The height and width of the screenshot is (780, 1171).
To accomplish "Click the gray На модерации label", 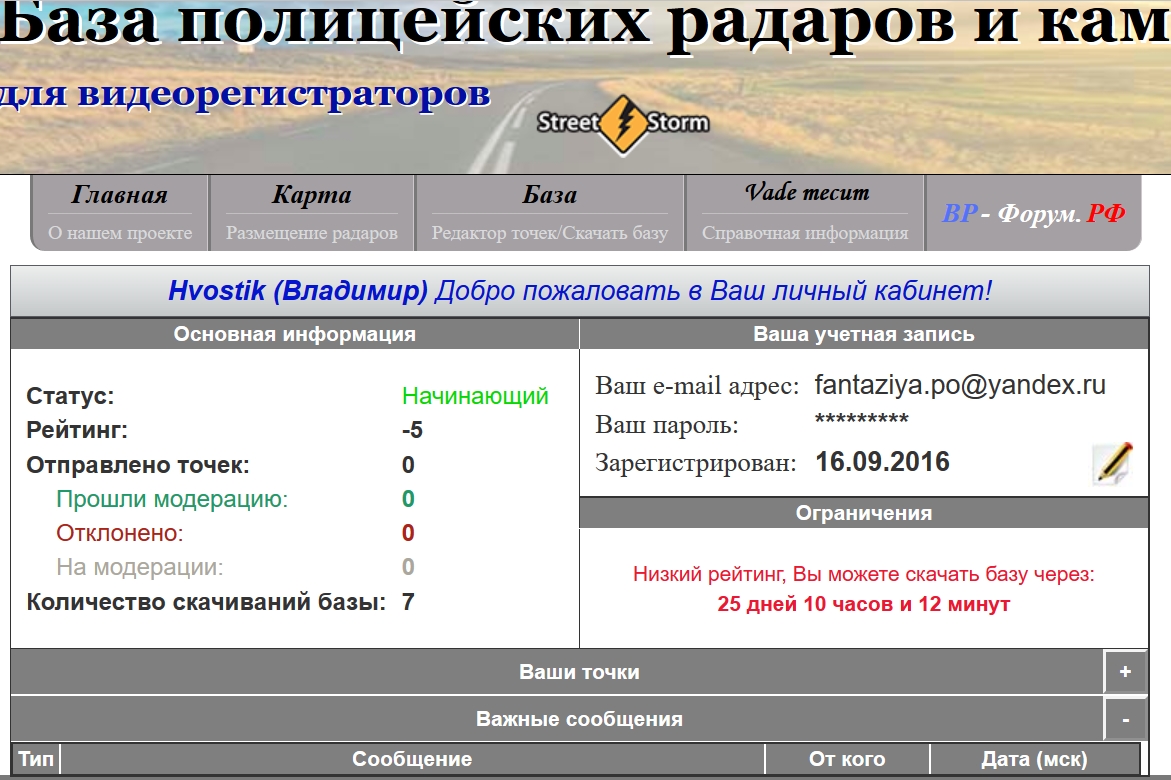I will (x=140, y=567).
